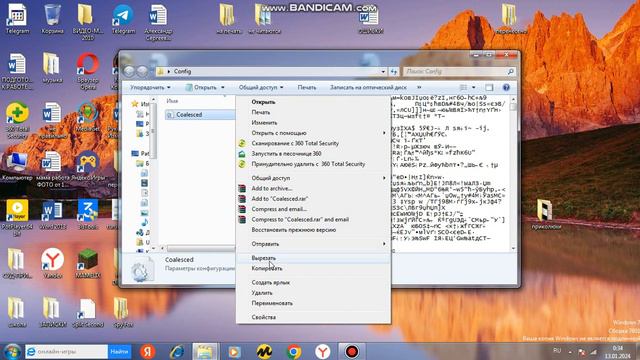Change view with the views icon

[x=464, y=87]
